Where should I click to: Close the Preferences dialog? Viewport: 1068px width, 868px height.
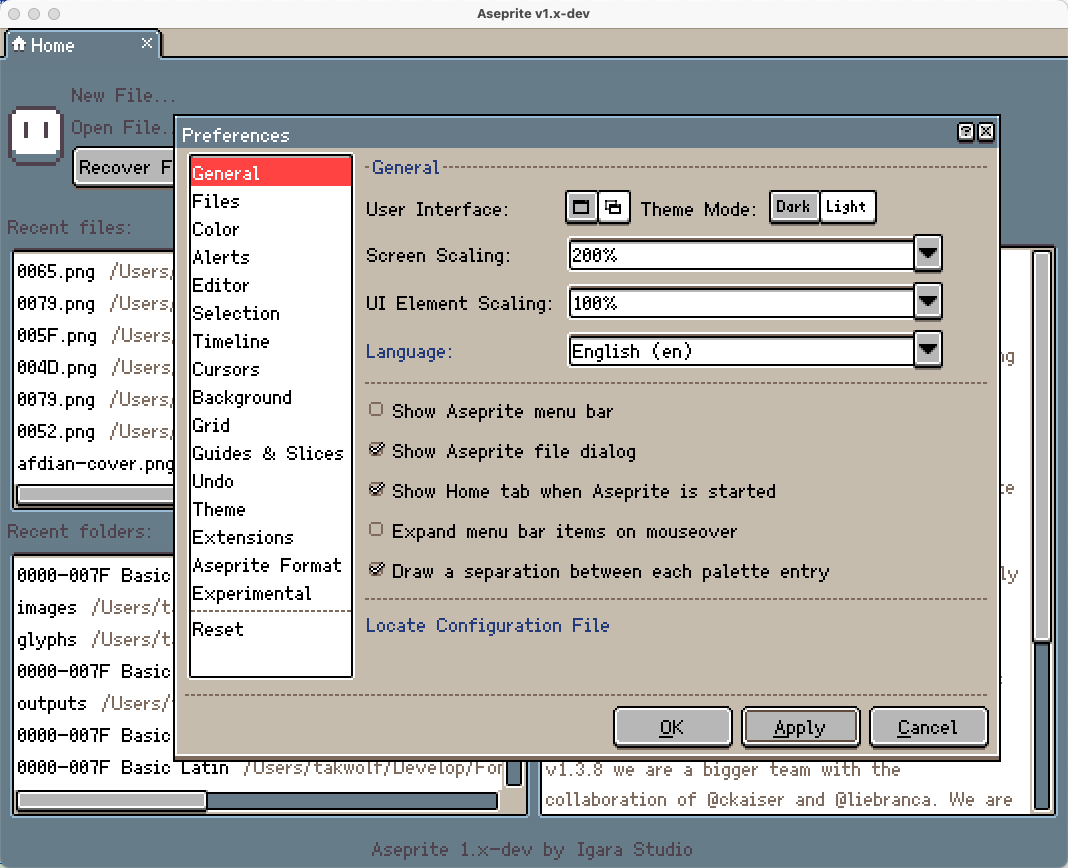tap(986, 131)
